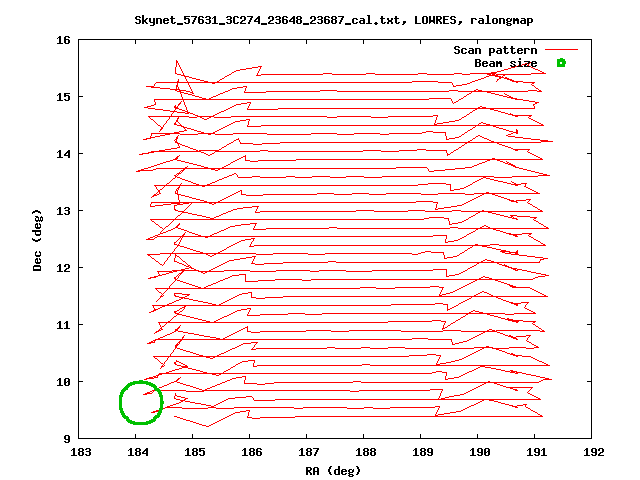Click the x-axis tick label 192
This screenshot has height=480, width=640.
tap(594, 452)
